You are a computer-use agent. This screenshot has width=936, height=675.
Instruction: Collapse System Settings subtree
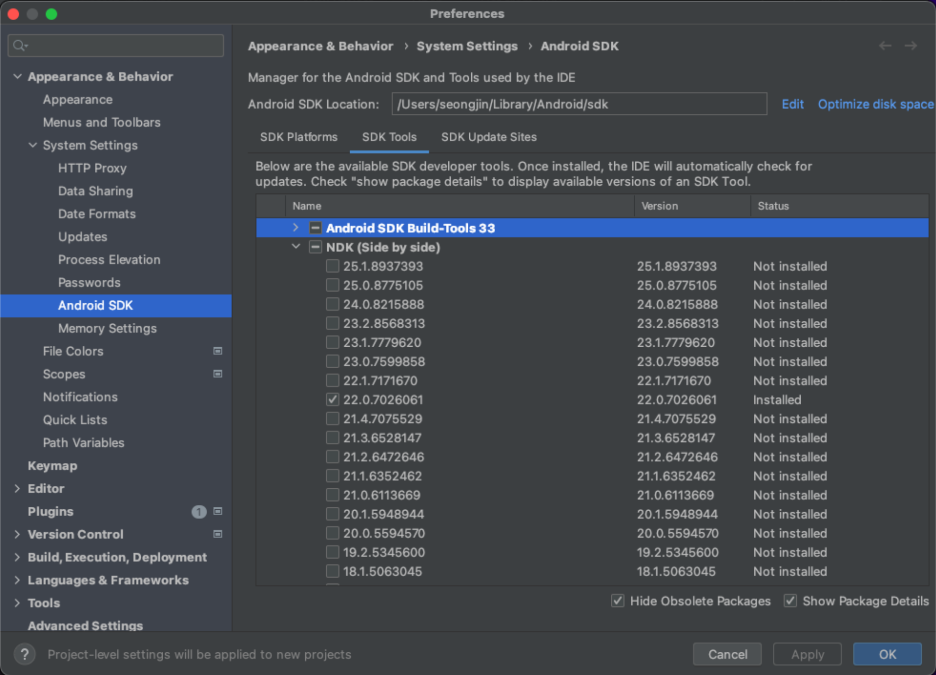click(x=33, y=145)
